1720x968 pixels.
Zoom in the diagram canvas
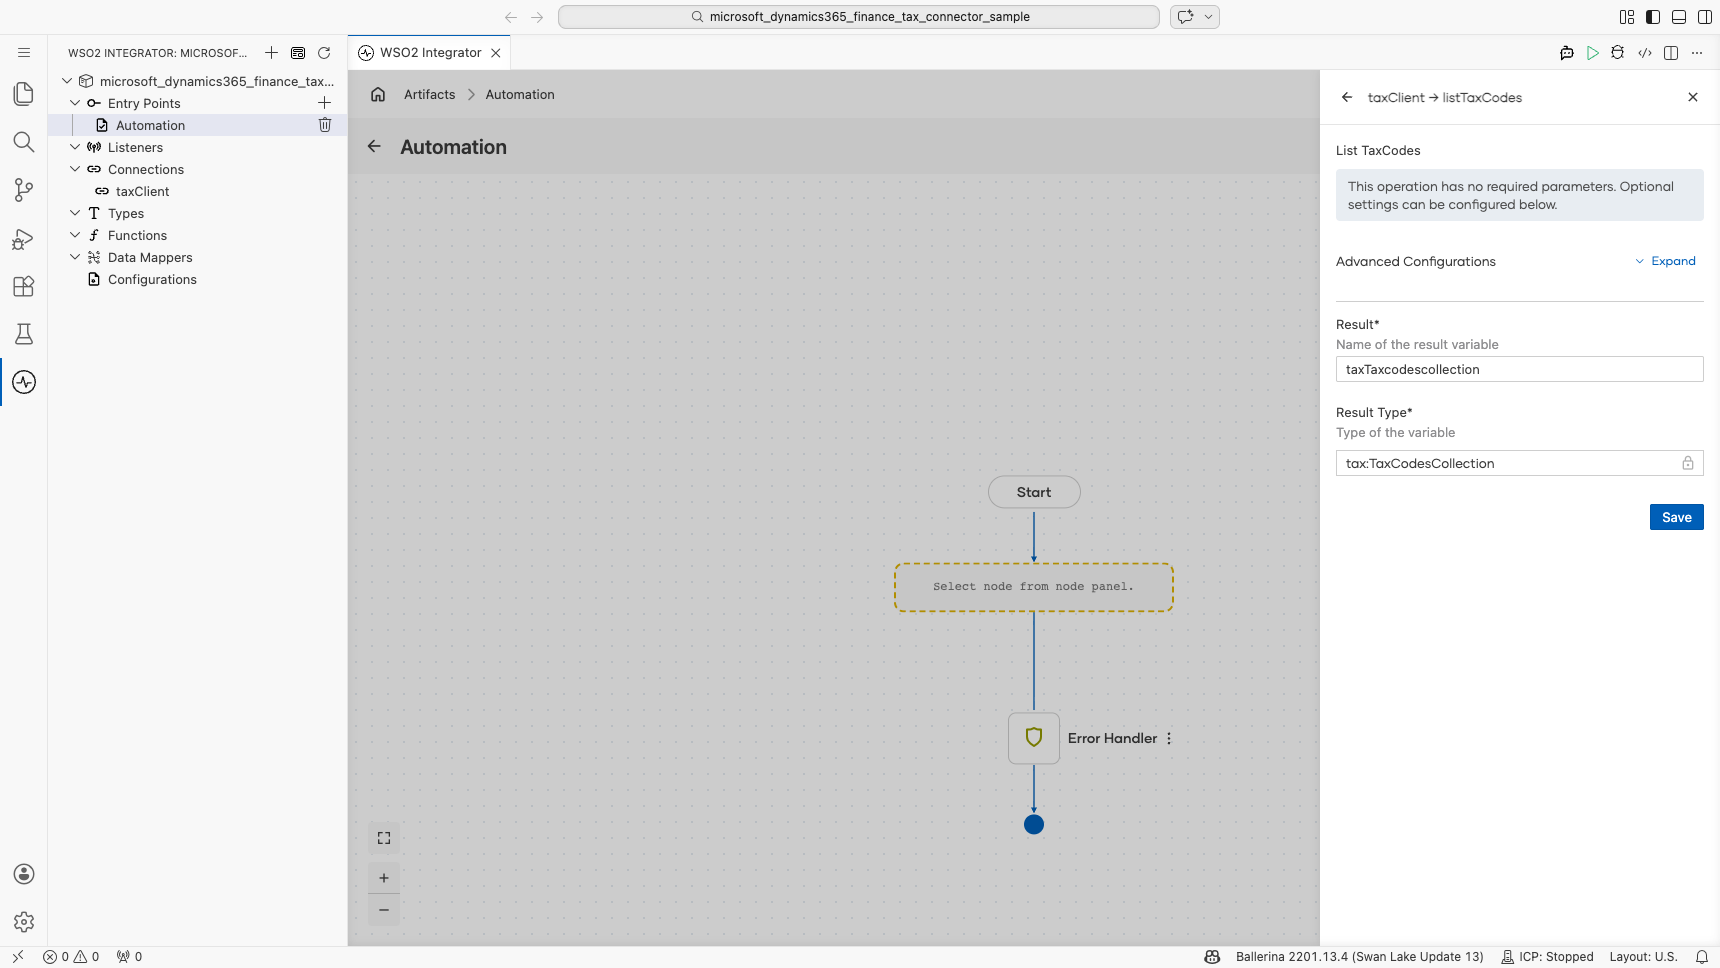pyautogui.click(x=384, y=878)
